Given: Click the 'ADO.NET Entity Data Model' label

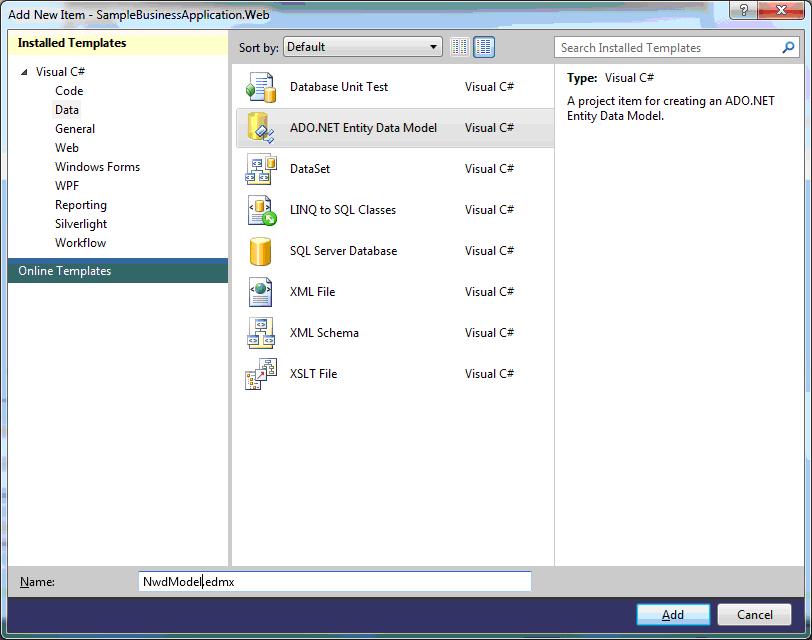Looking at the screenshot, I should (363, 128).
